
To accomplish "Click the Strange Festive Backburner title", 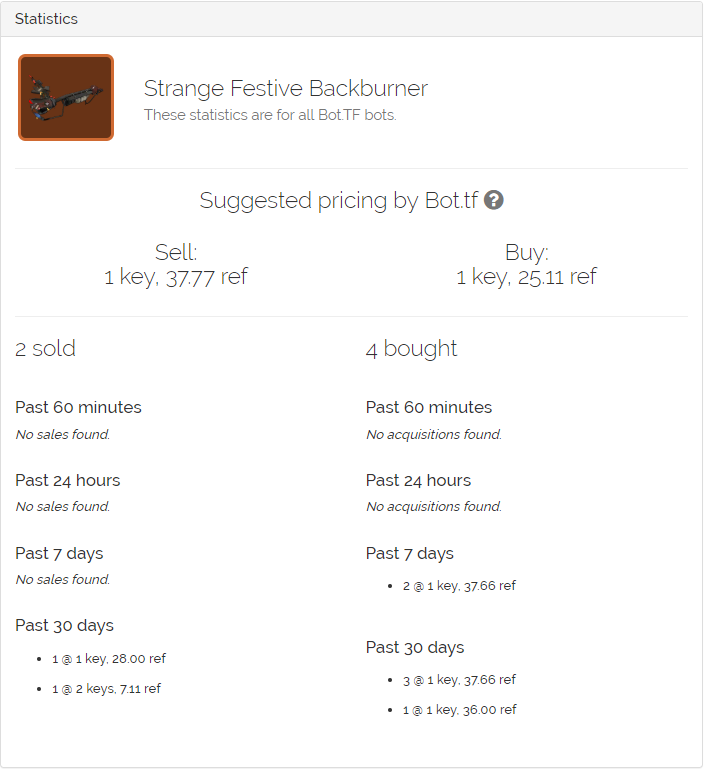I will [286, 88].
